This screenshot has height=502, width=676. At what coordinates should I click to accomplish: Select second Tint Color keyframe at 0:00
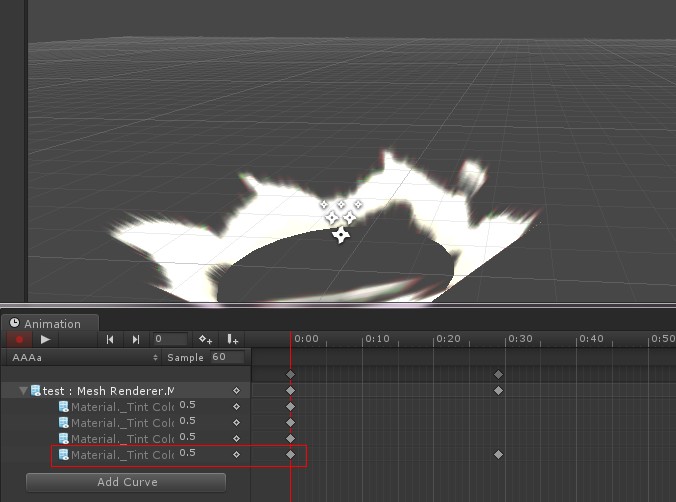[x=291, y=423]
